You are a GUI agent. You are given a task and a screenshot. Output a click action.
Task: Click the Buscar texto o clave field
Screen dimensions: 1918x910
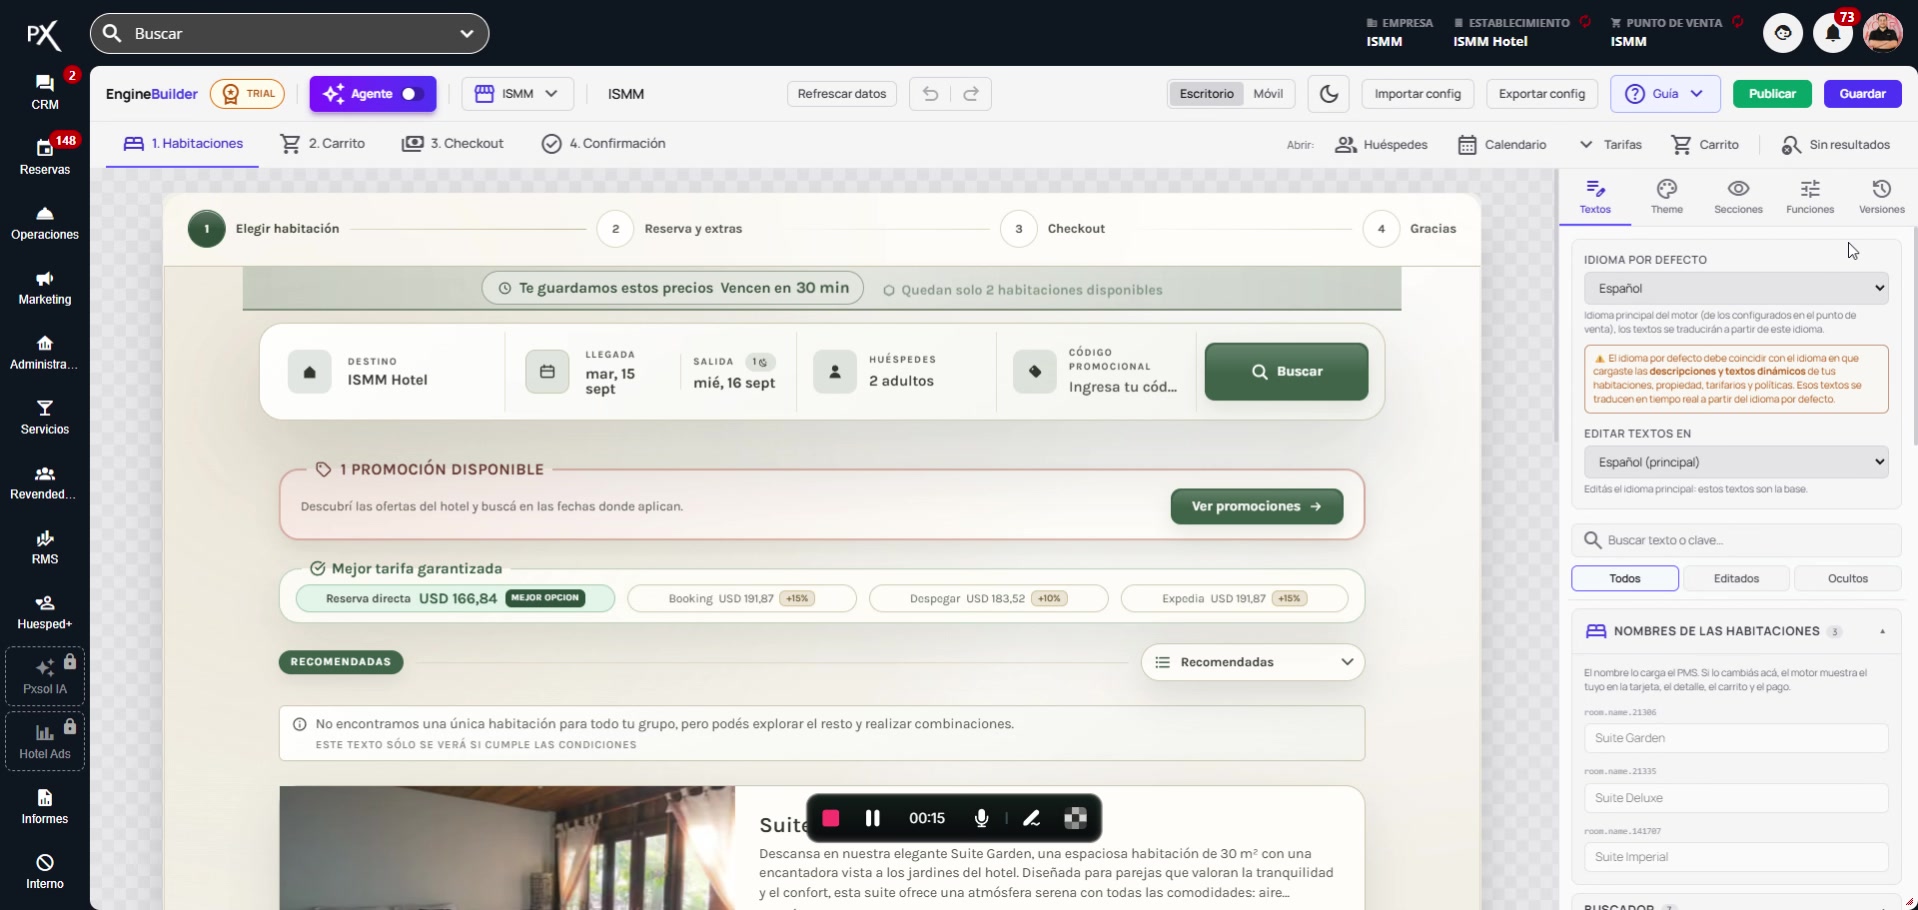tap(1736, 540)
